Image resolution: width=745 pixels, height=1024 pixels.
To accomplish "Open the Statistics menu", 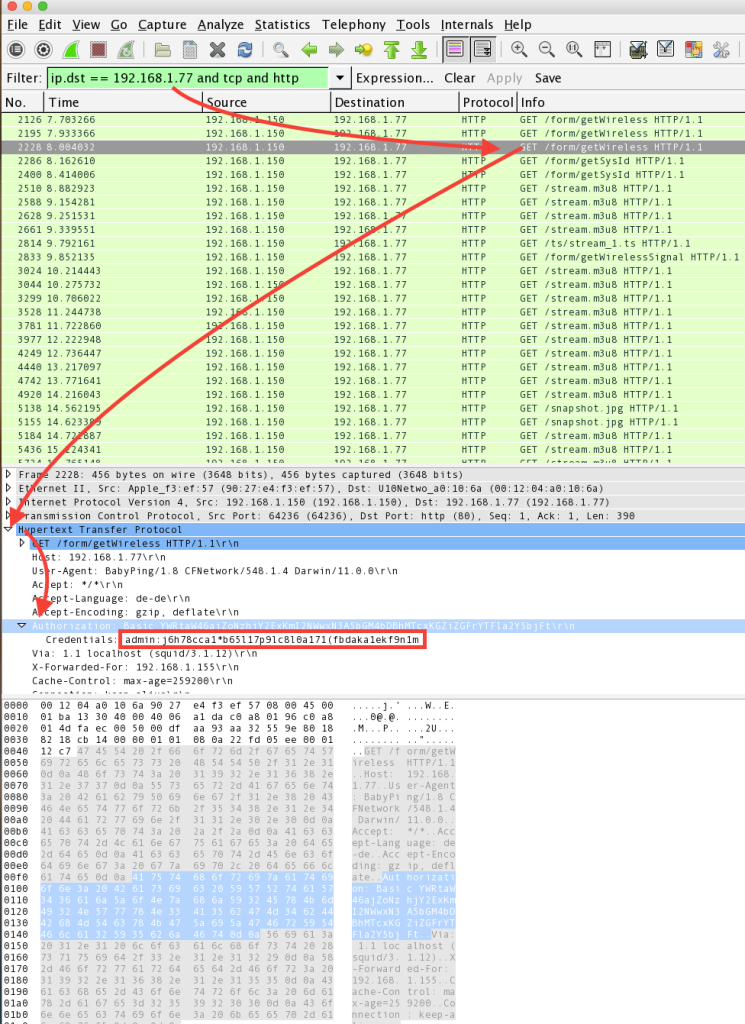I will click(x=282, y=24).
